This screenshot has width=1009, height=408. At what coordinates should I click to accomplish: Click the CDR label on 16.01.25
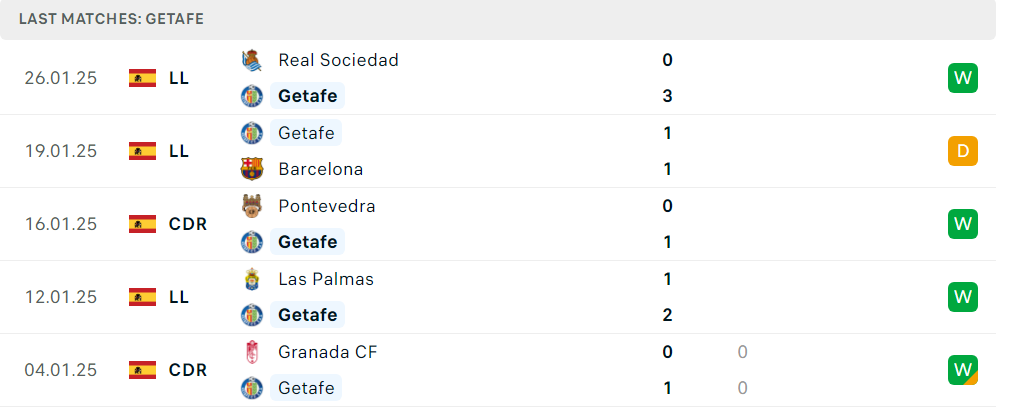188,224
